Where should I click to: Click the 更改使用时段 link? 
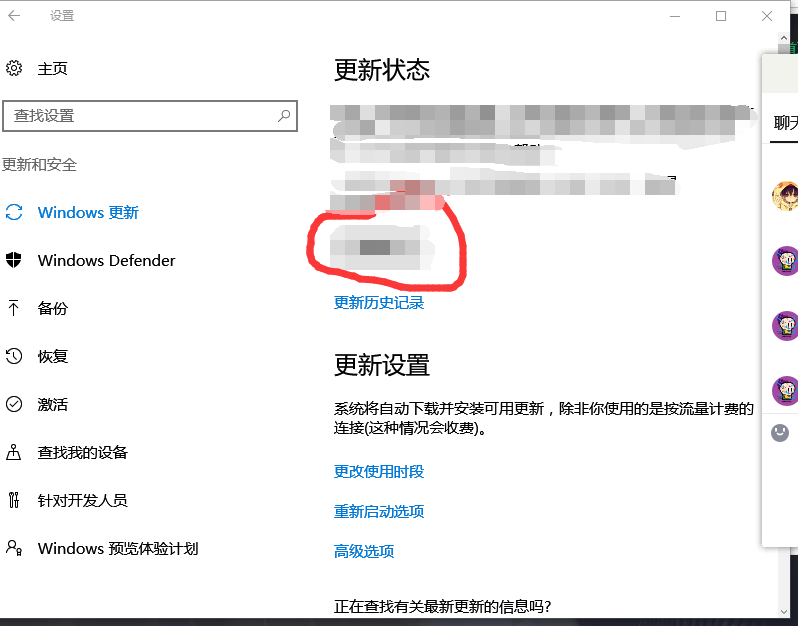[x=379, y=471]
